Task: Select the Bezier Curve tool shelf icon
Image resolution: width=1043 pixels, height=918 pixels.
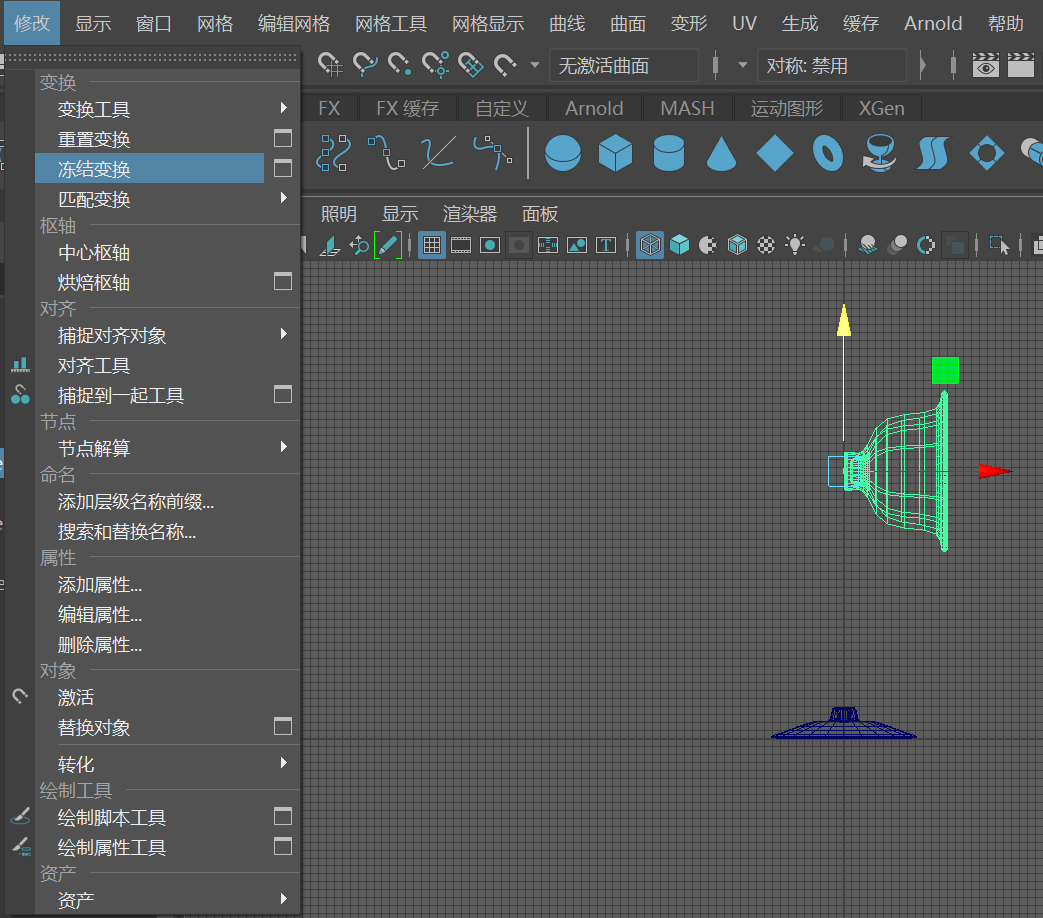Action: (492, 152)
